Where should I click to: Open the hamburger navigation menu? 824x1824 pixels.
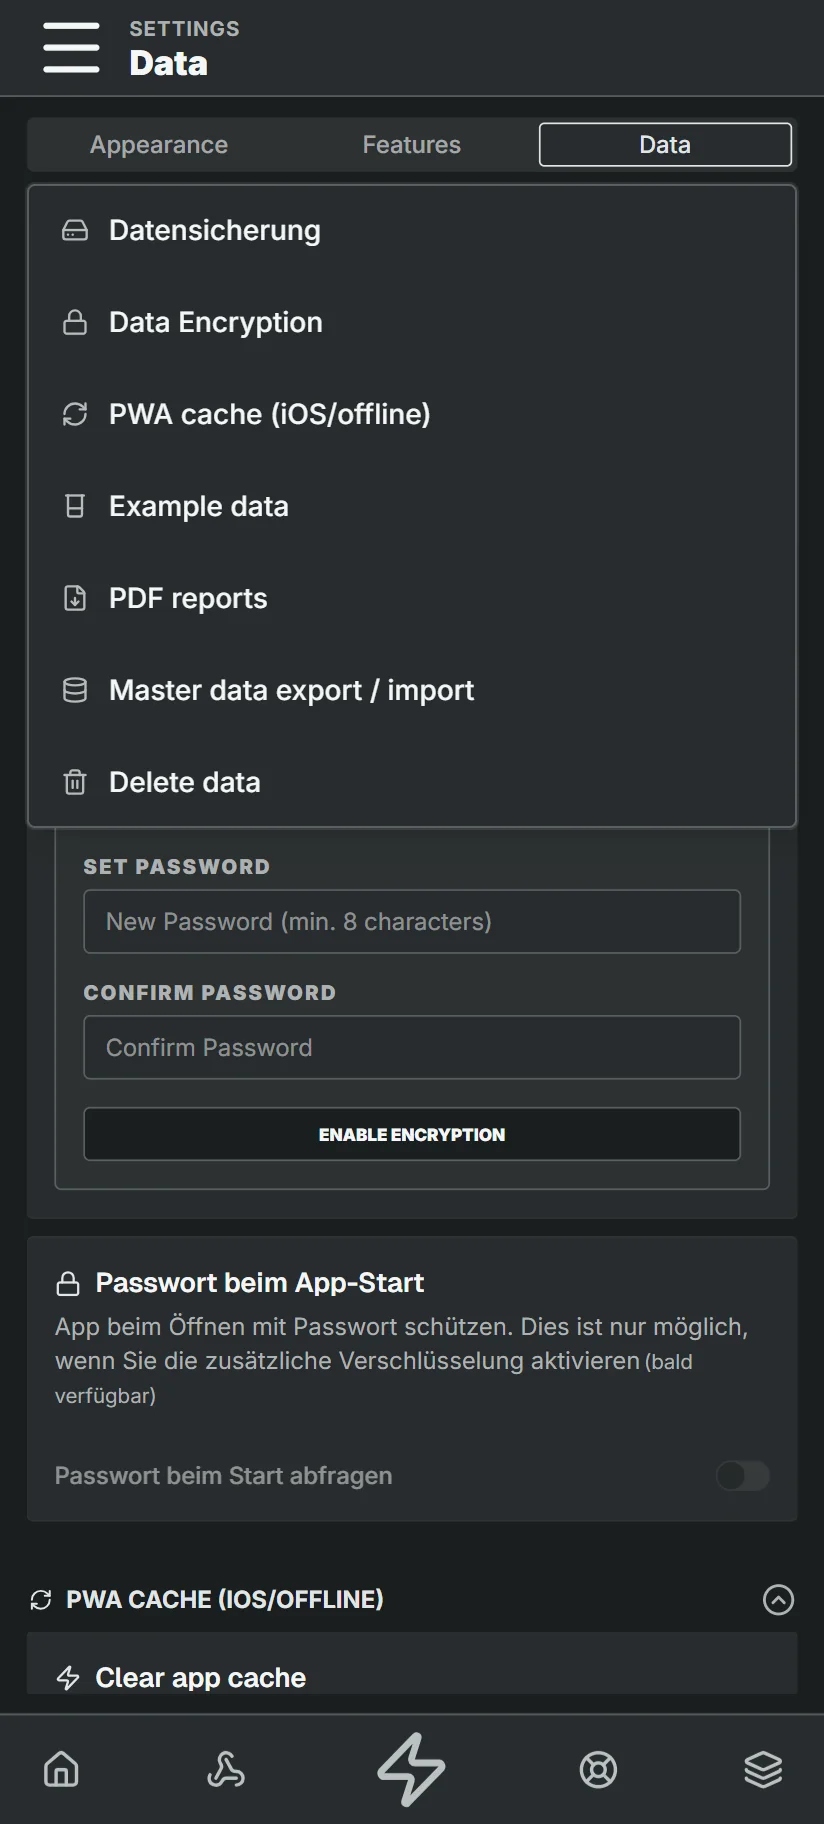coord(71,48)
